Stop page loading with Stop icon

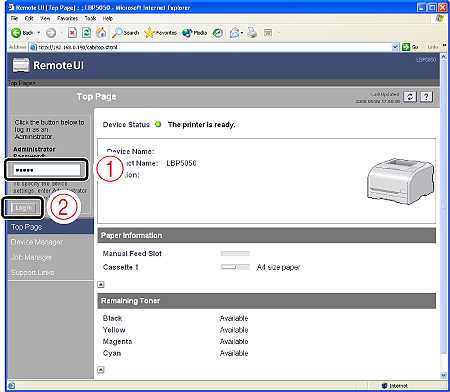(72, 33)
